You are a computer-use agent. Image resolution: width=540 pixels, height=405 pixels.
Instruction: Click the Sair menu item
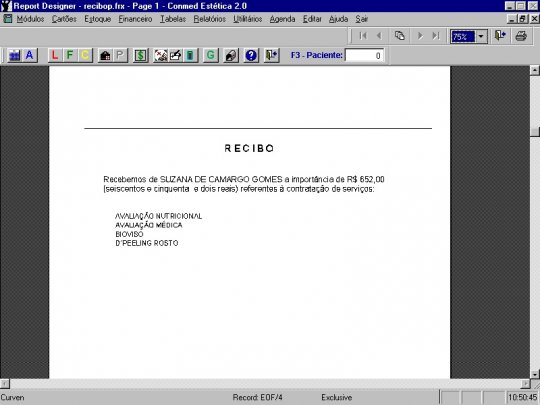362,19
